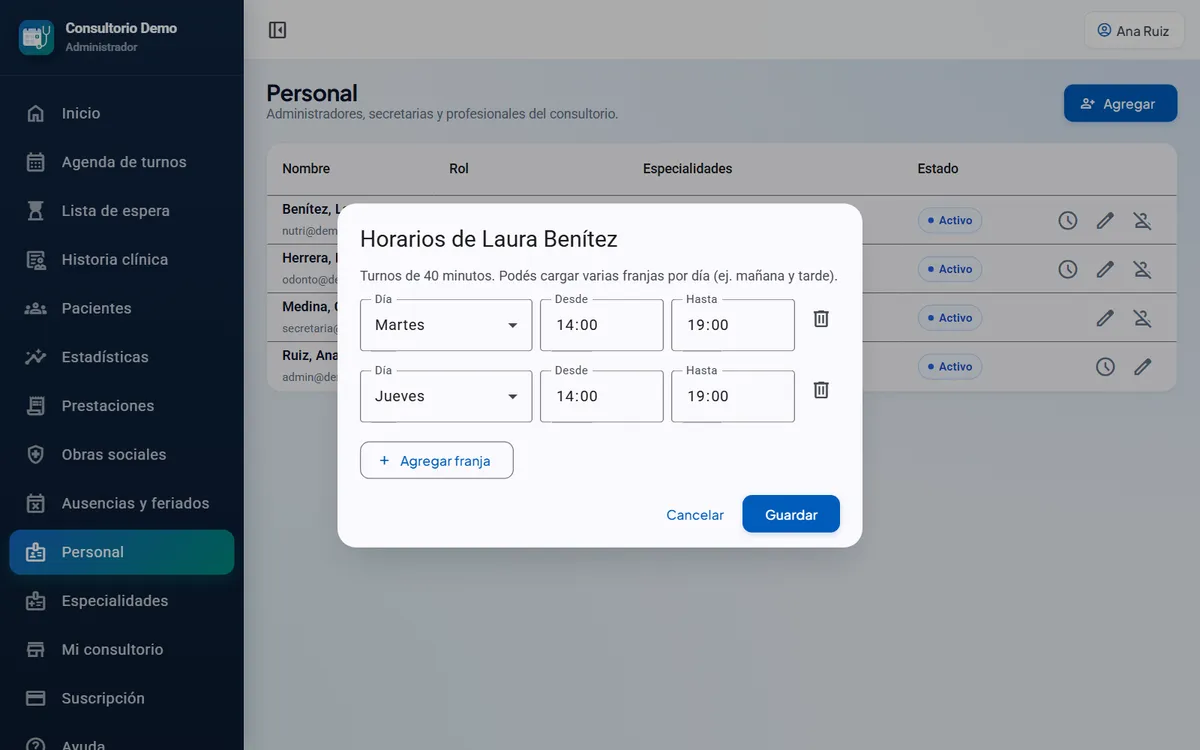This screenshot has height=750, width=1200.
Task: Click the store icon for Mi consultorio
Action: (x=36, y=650)
